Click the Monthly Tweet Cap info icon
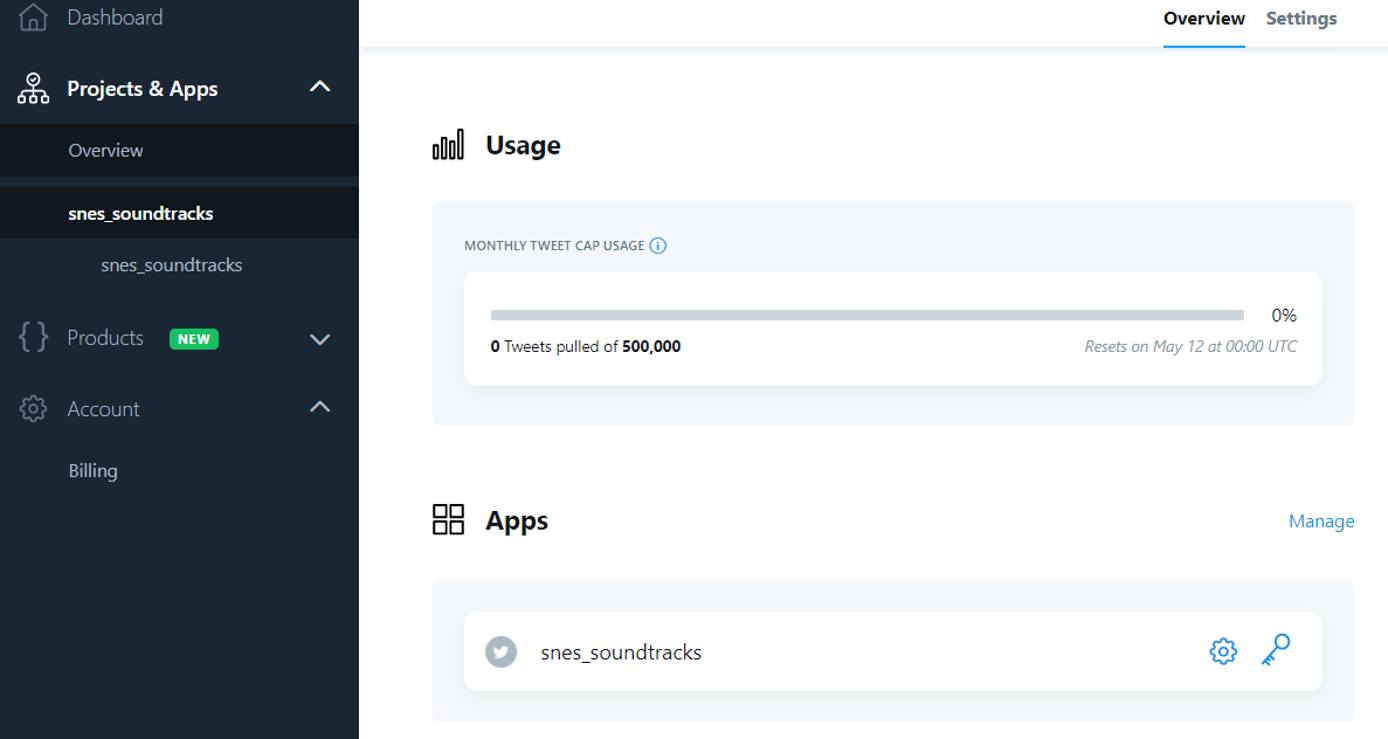This screenshot has height=739, width=1388. [658, 245]
